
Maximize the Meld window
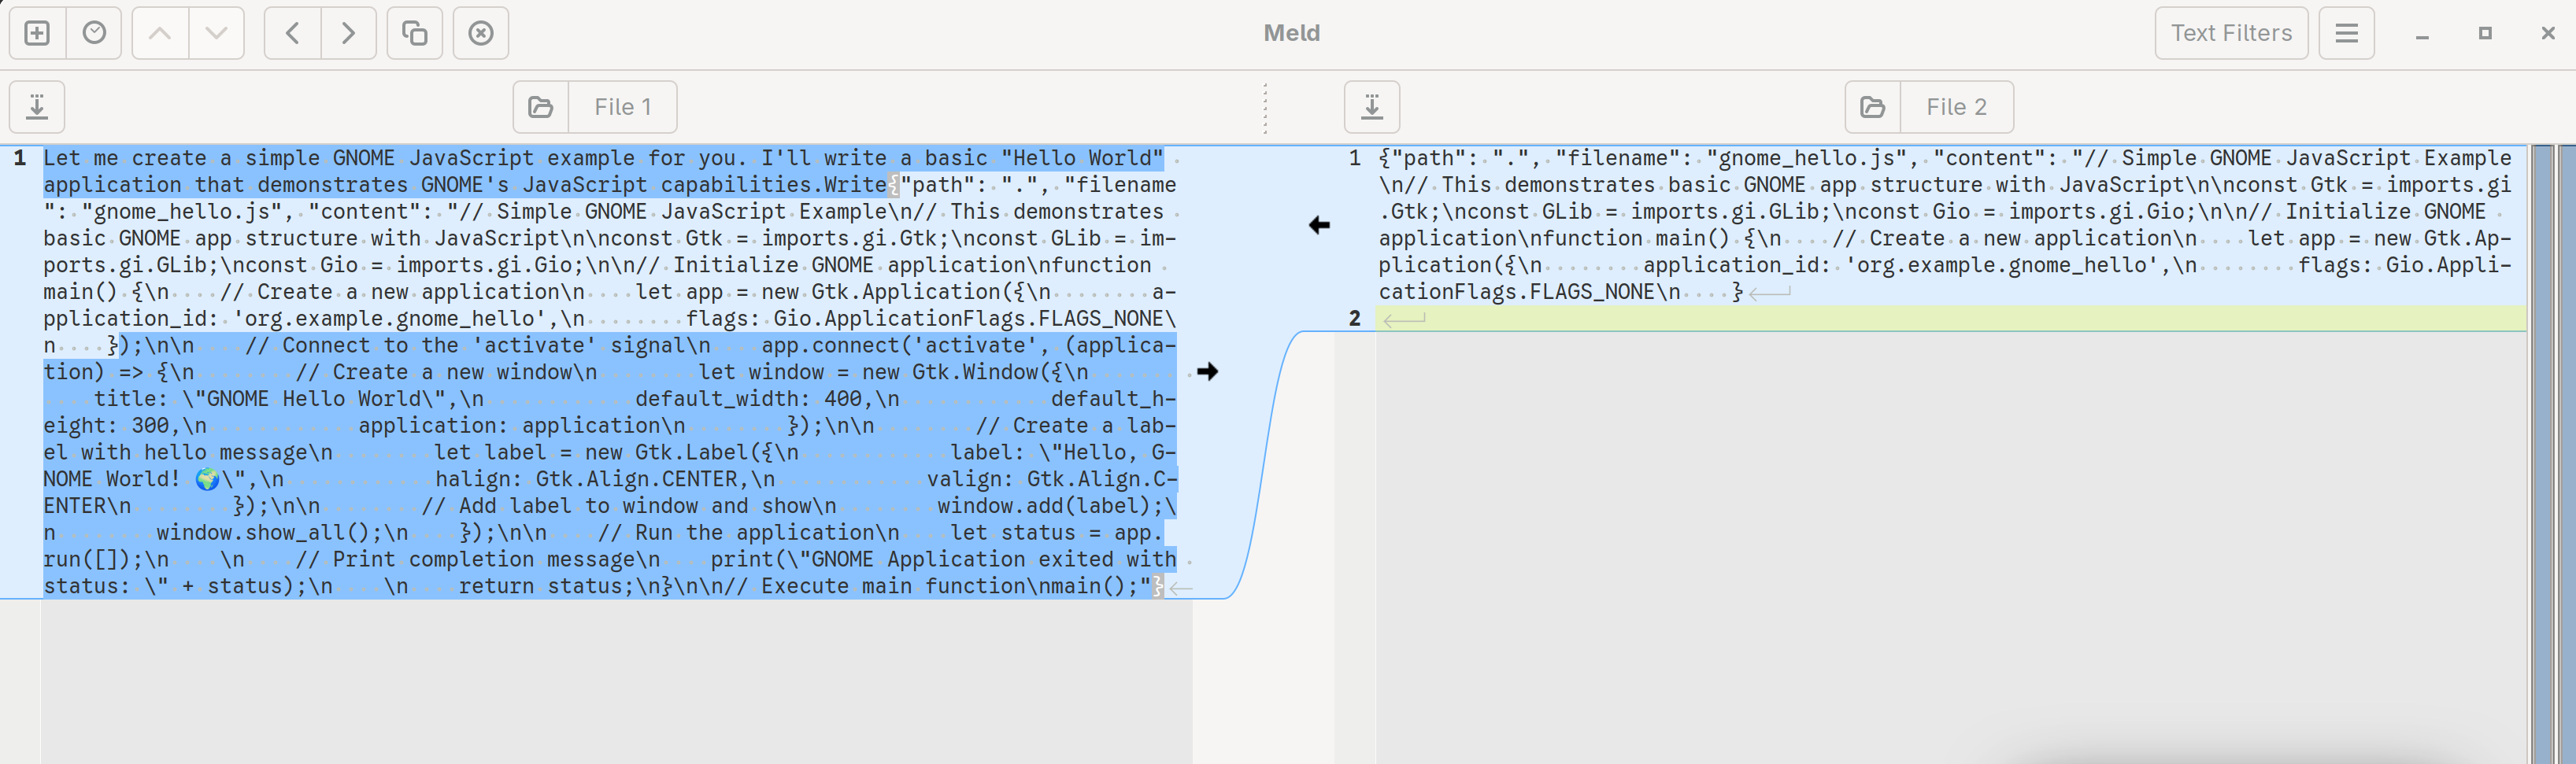point(2485,33)
